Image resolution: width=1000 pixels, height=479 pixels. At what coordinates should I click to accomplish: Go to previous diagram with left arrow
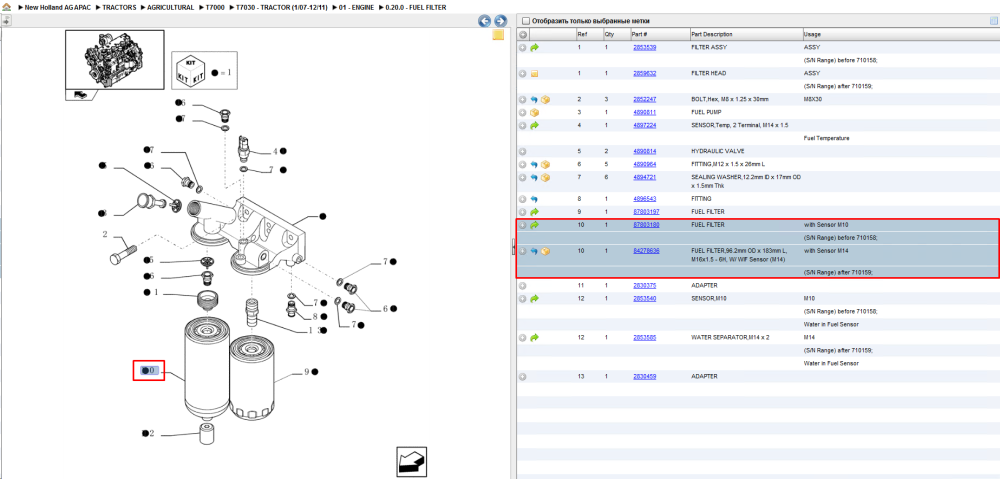pos(485,21)
